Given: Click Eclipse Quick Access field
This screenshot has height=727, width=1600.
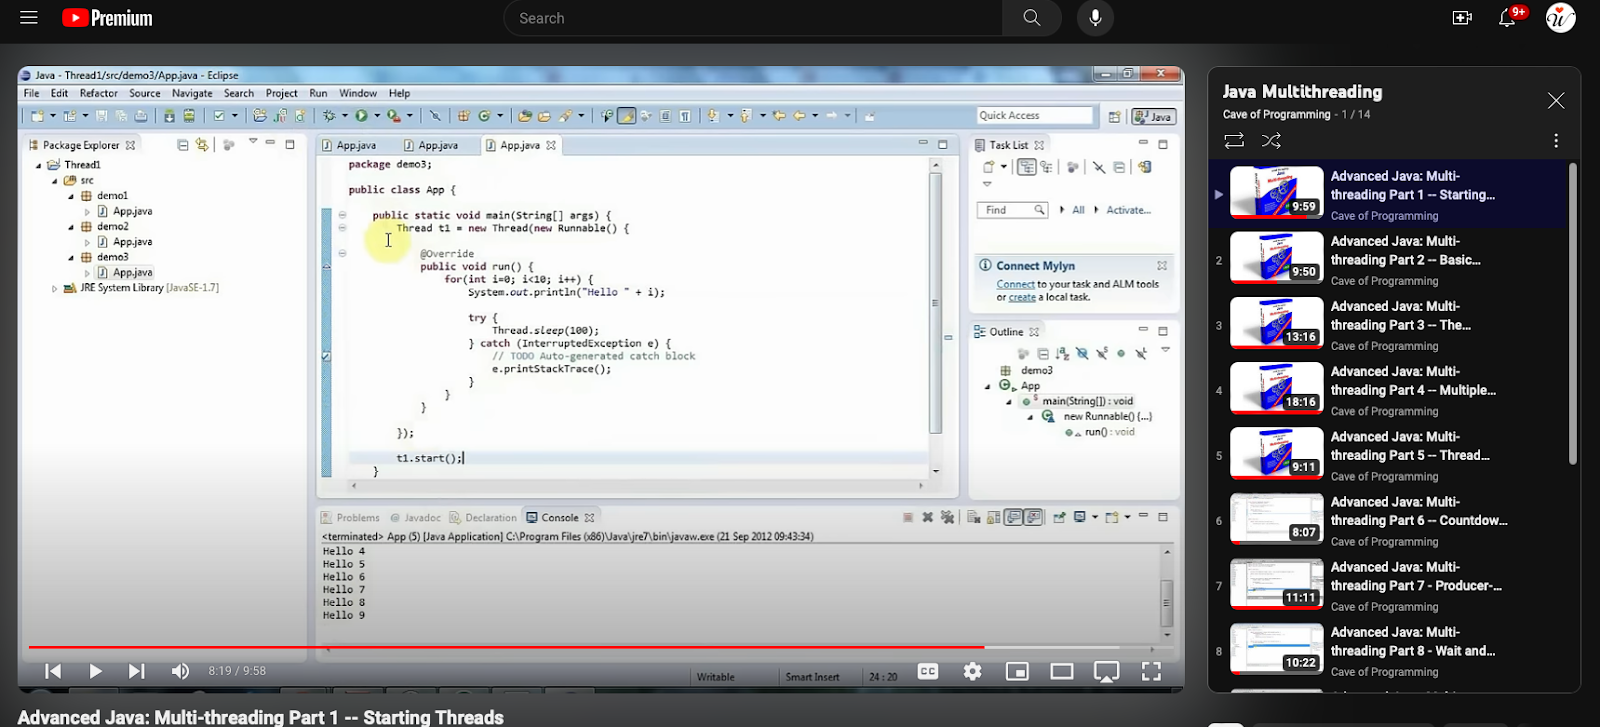Looking at the screenshot, I should click(x=1034, y=116).
